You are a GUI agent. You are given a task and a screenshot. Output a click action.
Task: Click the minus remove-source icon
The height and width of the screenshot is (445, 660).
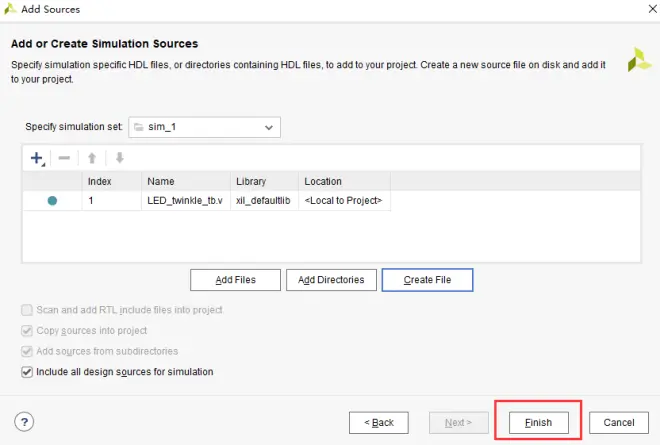click(x=64, y=158)
